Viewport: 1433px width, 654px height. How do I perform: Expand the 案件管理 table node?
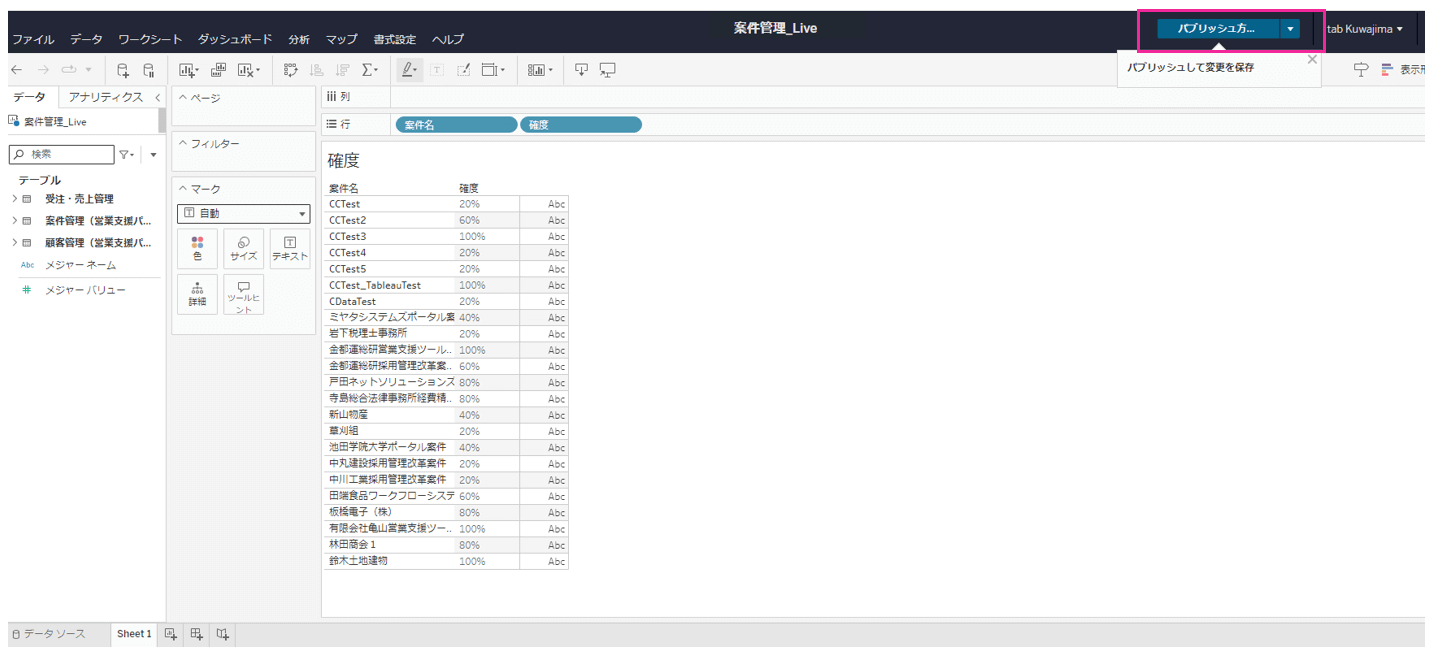tap(14, 220)
